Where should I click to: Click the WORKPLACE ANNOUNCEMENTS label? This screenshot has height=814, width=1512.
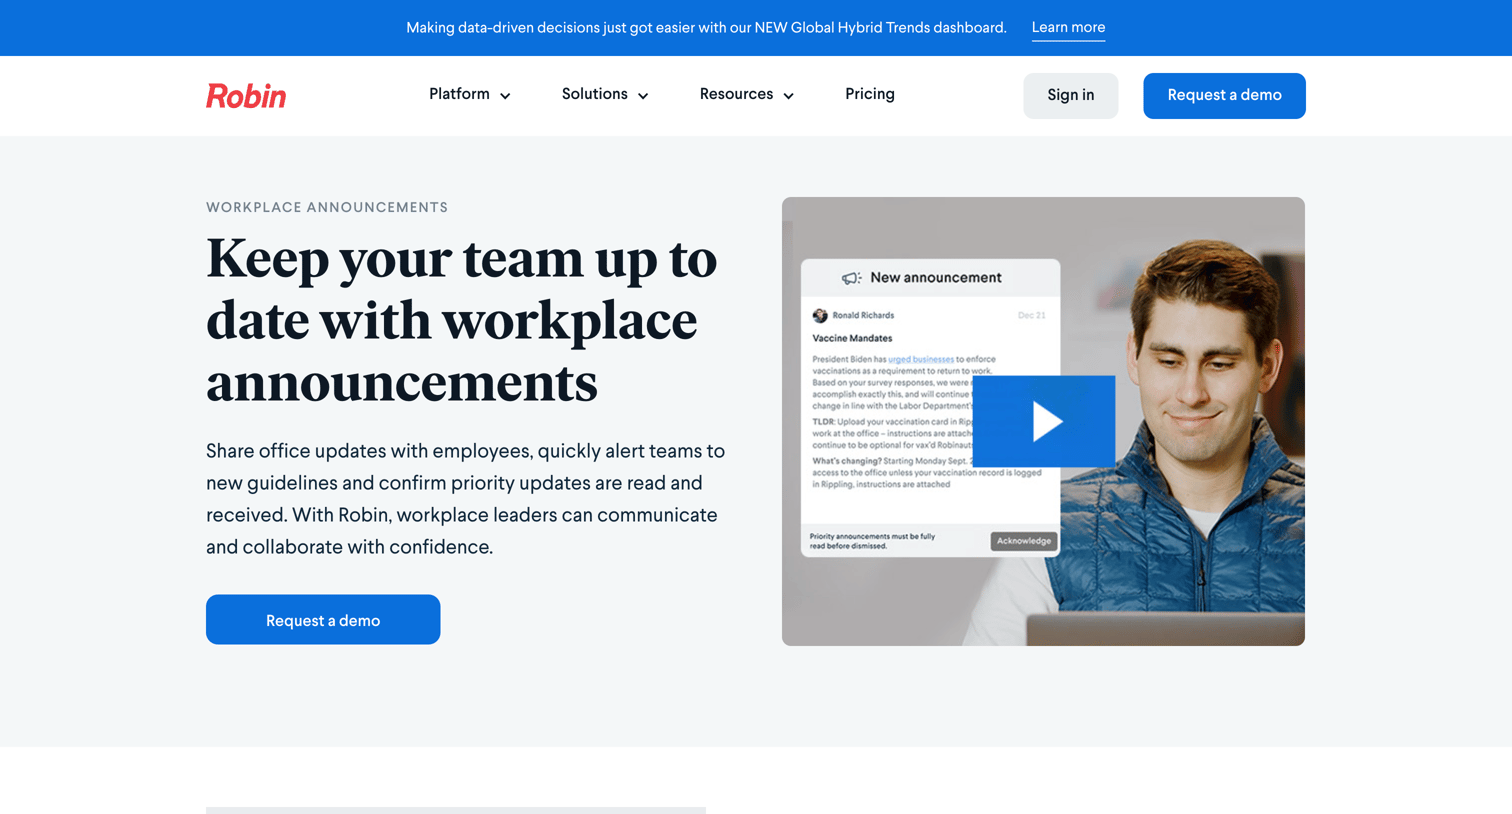pyautogui.click(x=327, y=208)
